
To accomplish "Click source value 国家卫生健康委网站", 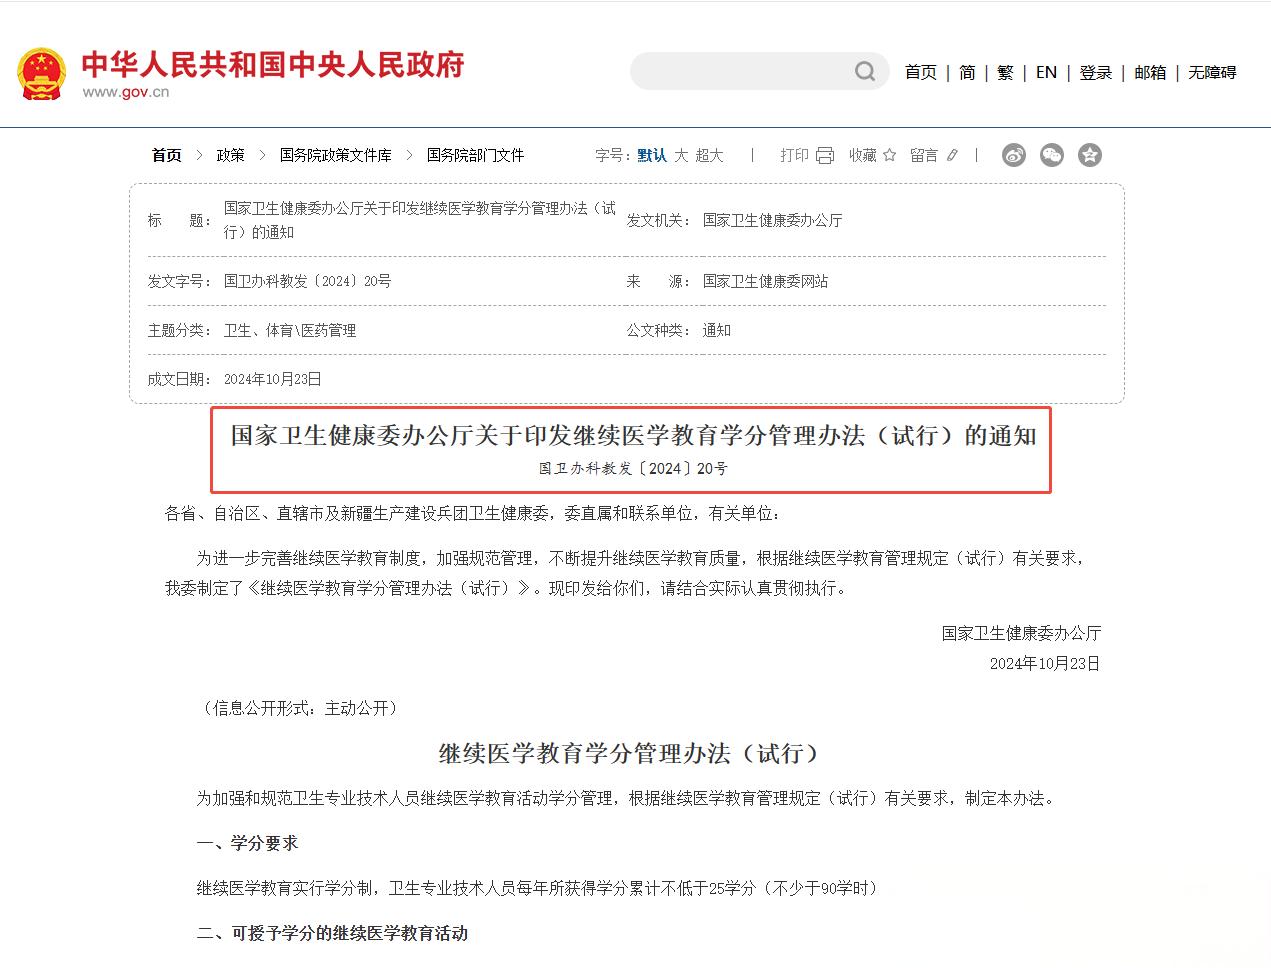I will click(766, 281).
